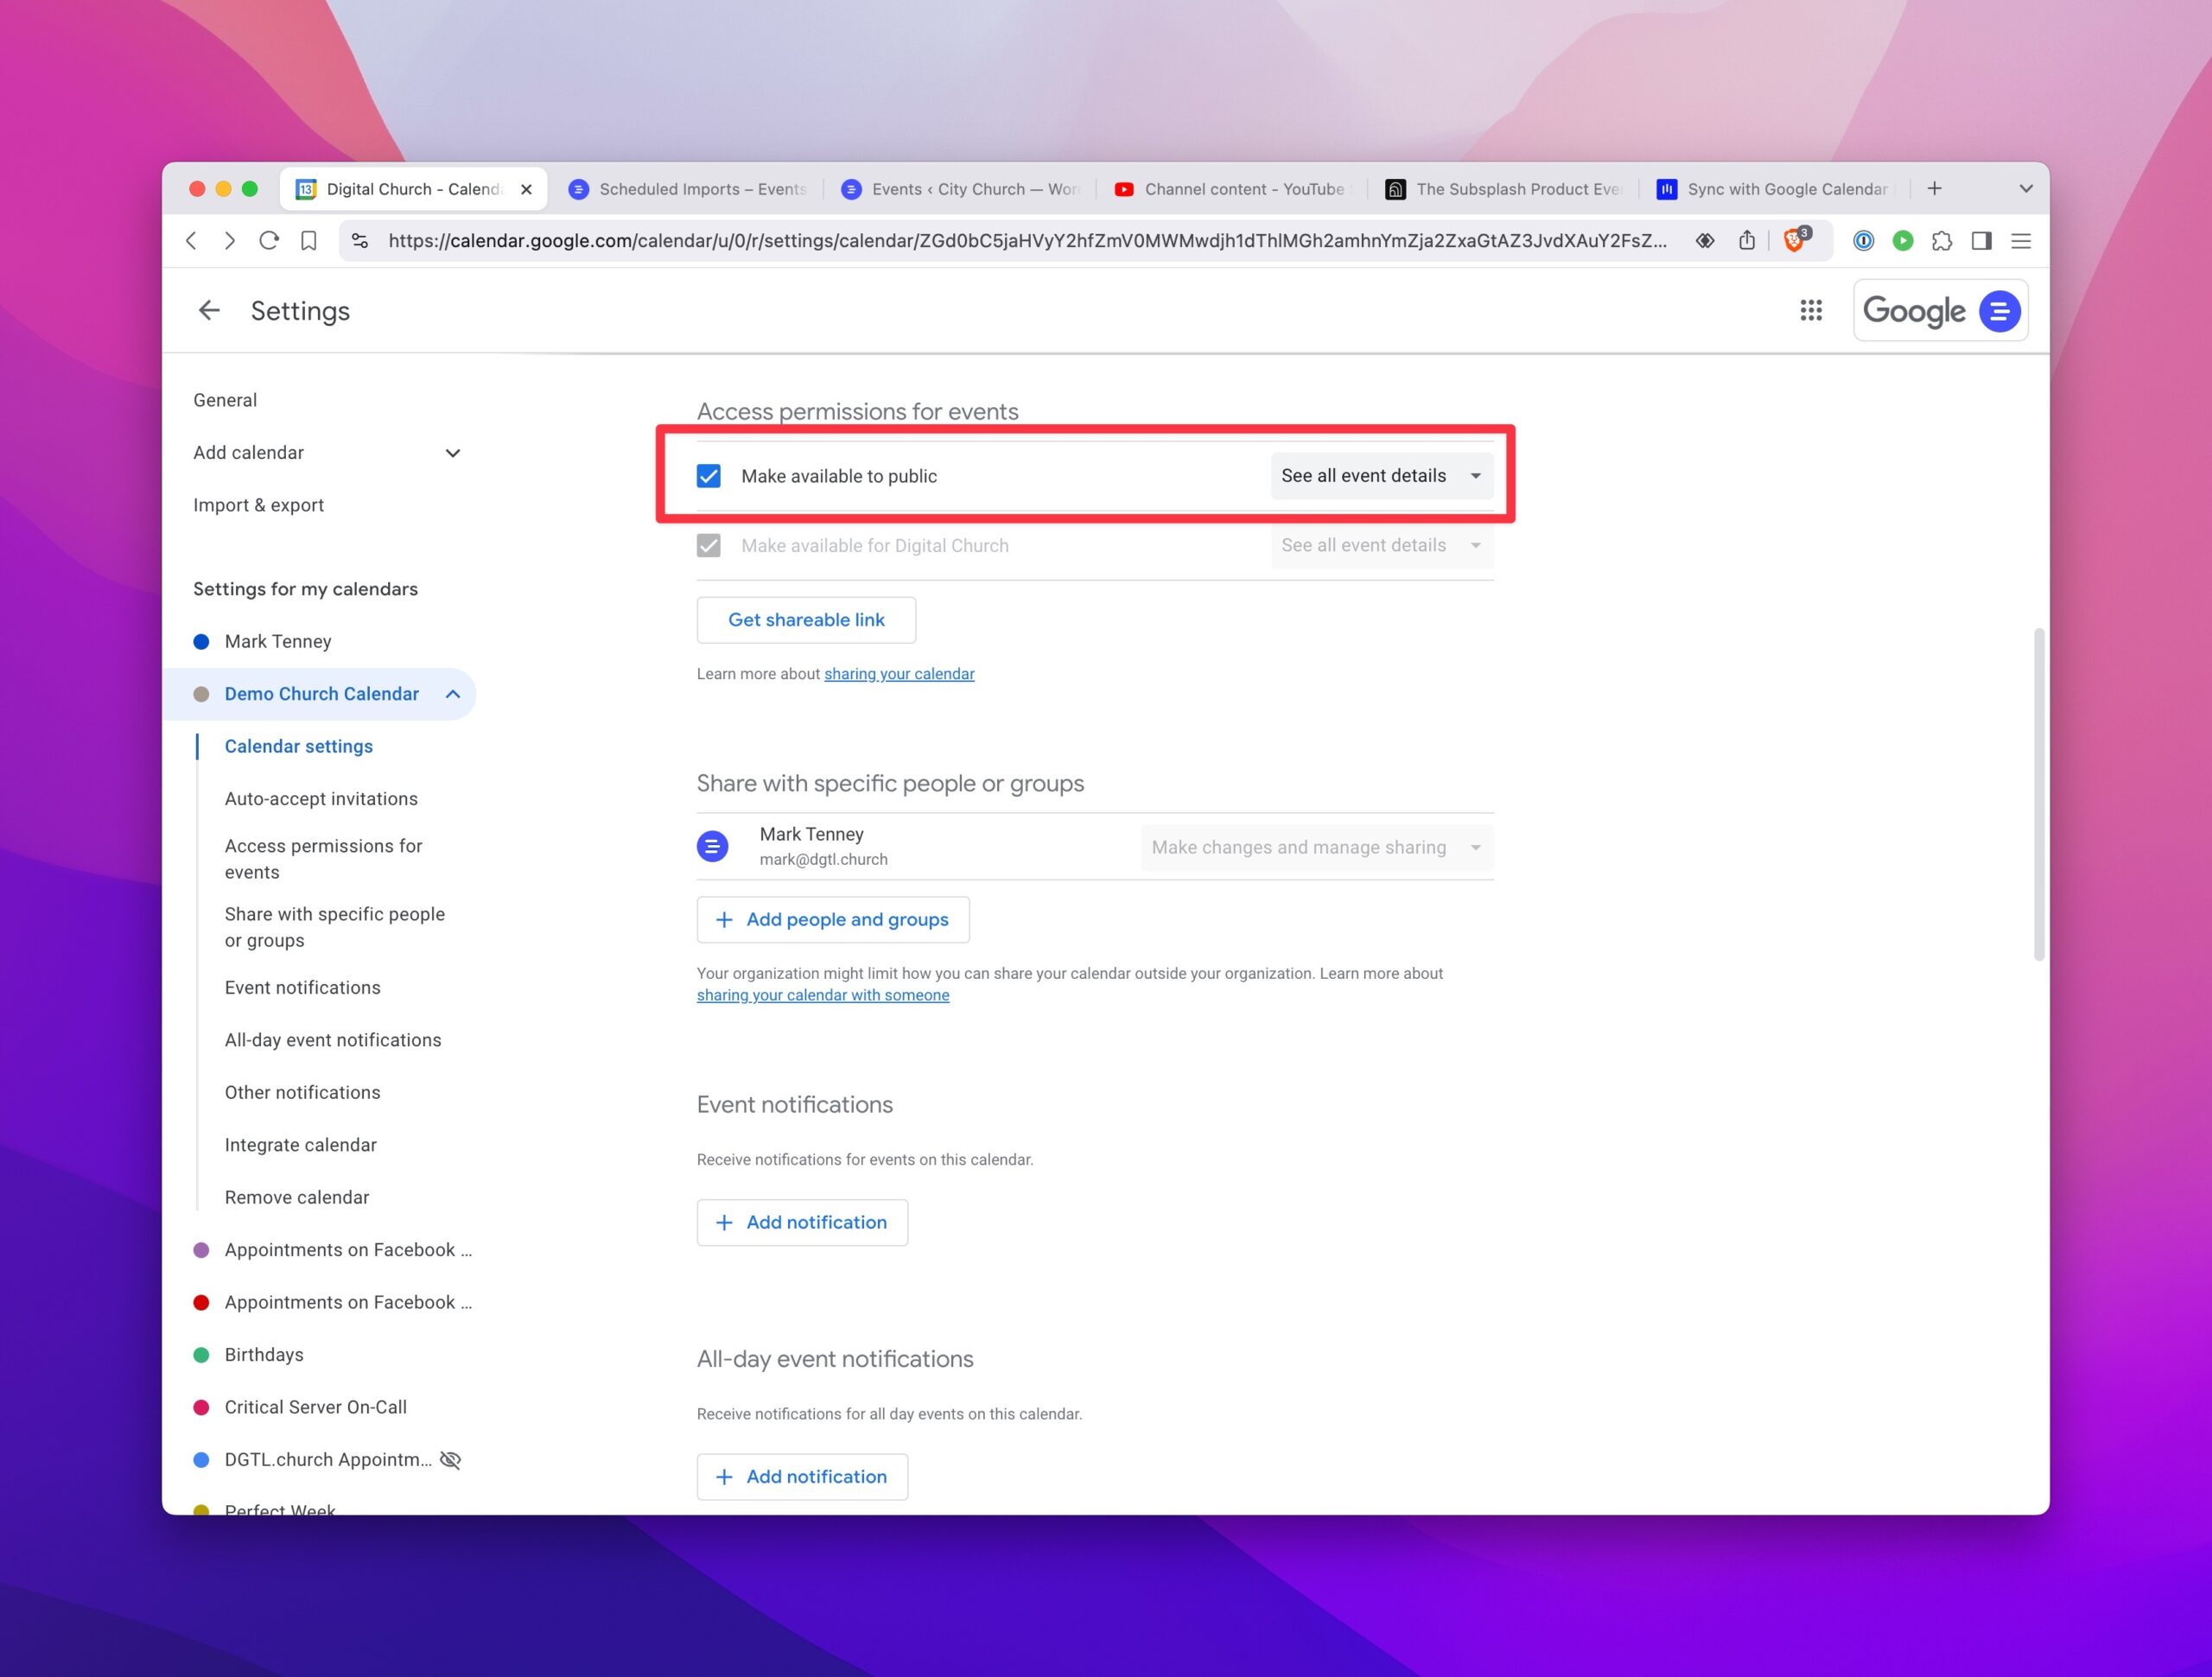Select Birthdays calendar in sidebar
2212x1677 pixels.
264,1354
